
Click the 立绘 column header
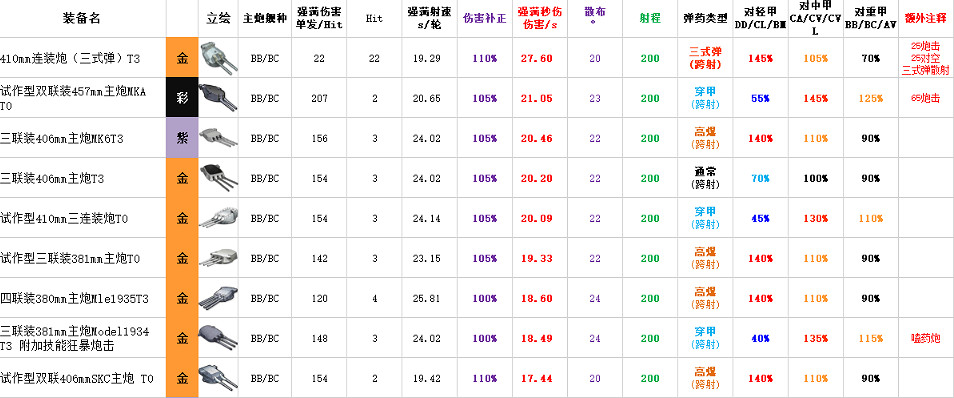218,18
